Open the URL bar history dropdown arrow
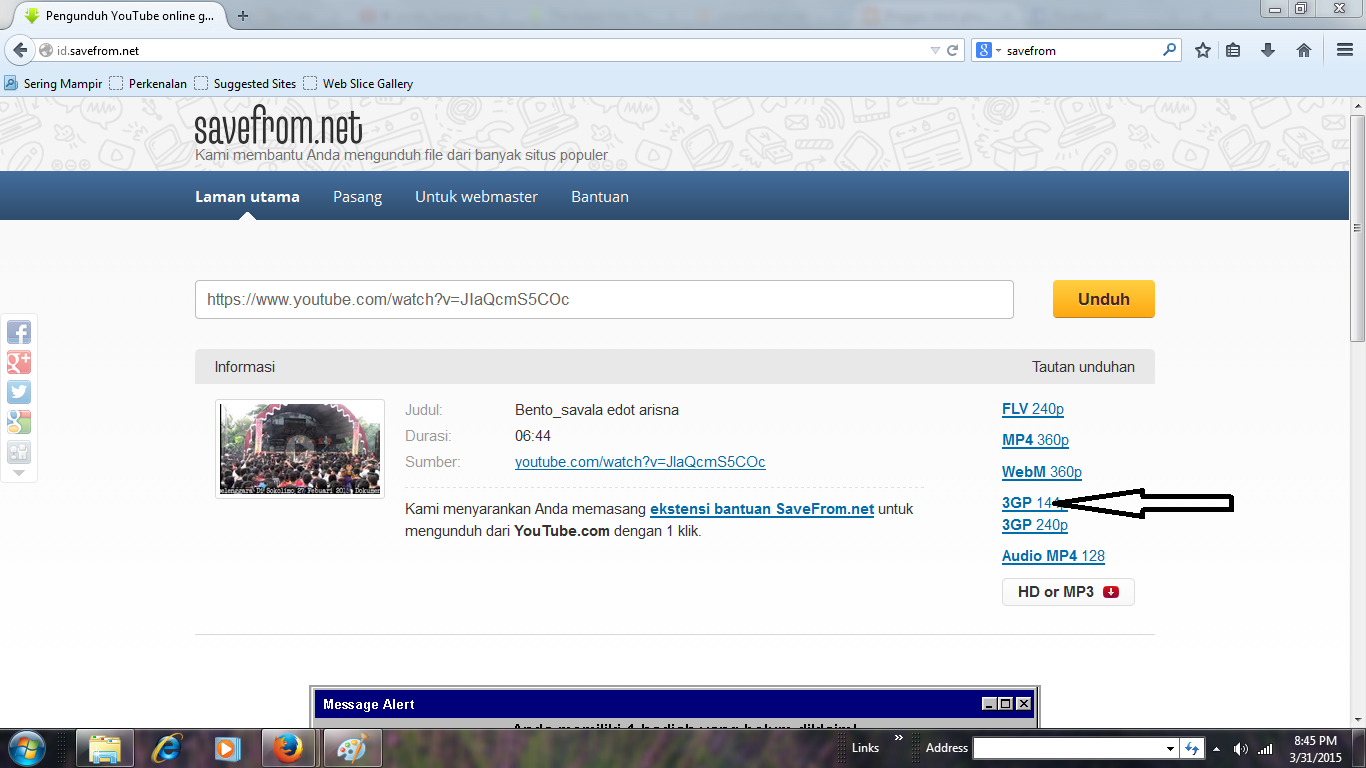Viewport: 1366px width, 768px height. coord(935,50)
